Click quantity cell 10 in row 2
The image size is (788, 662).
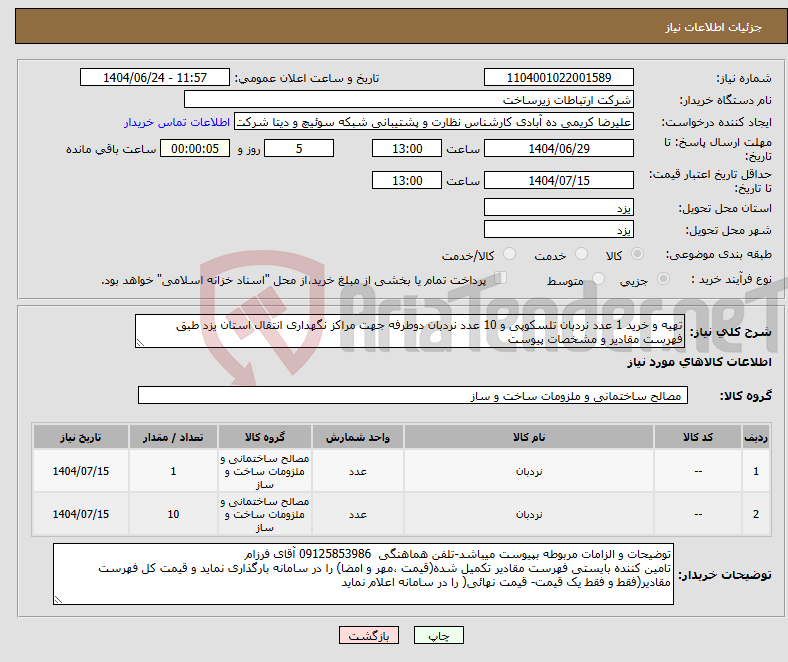(173, 514)
